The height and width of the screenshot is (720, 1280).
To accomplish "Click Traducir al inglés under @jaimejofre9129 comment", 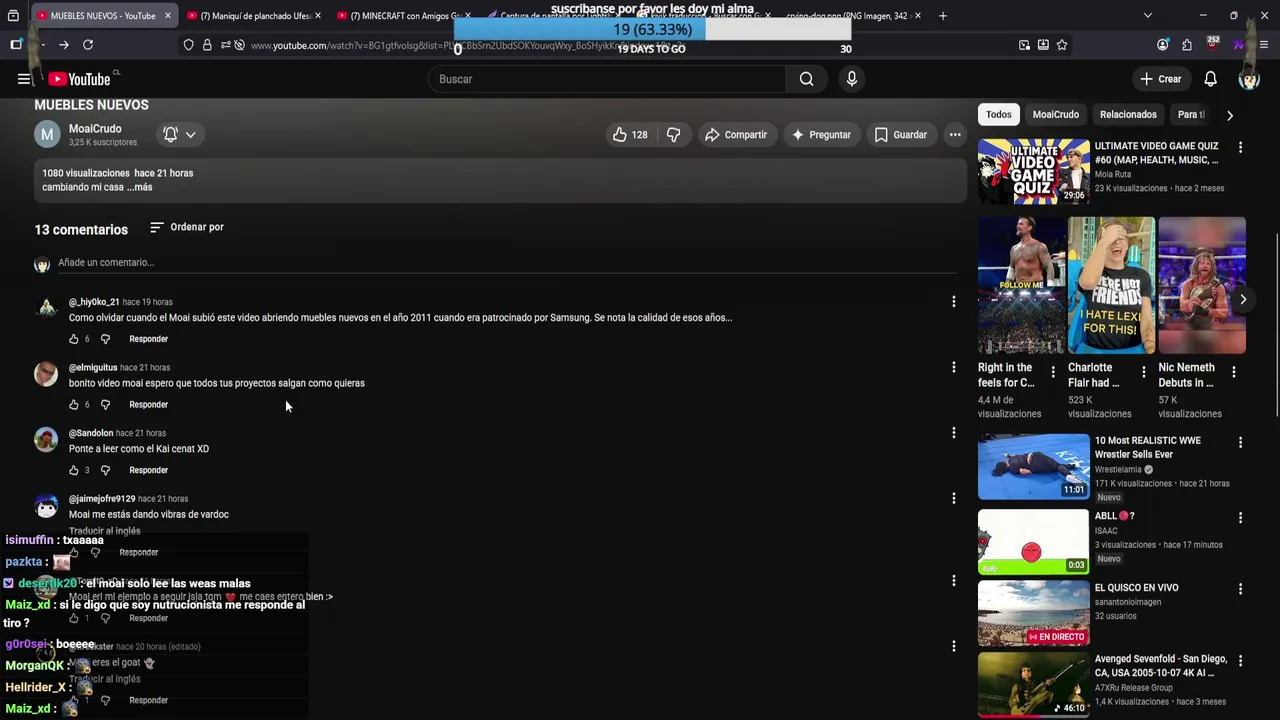I will coord(105,531).
